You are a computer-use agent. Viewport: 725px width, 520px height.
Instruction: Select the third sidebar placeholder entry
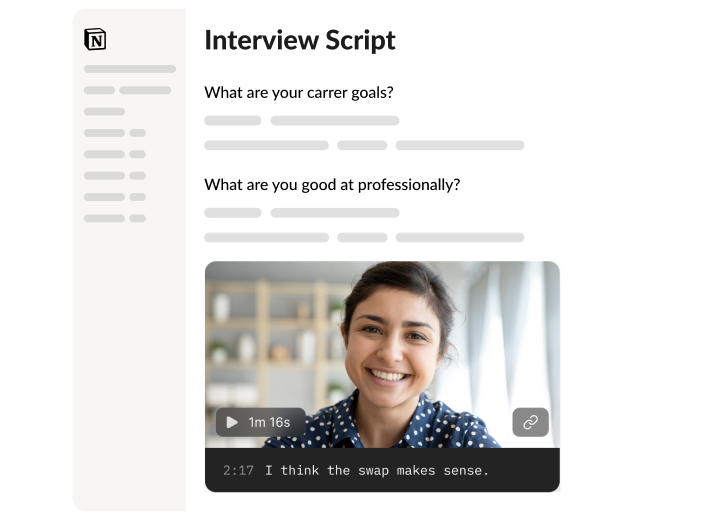[x=104, y=111]
